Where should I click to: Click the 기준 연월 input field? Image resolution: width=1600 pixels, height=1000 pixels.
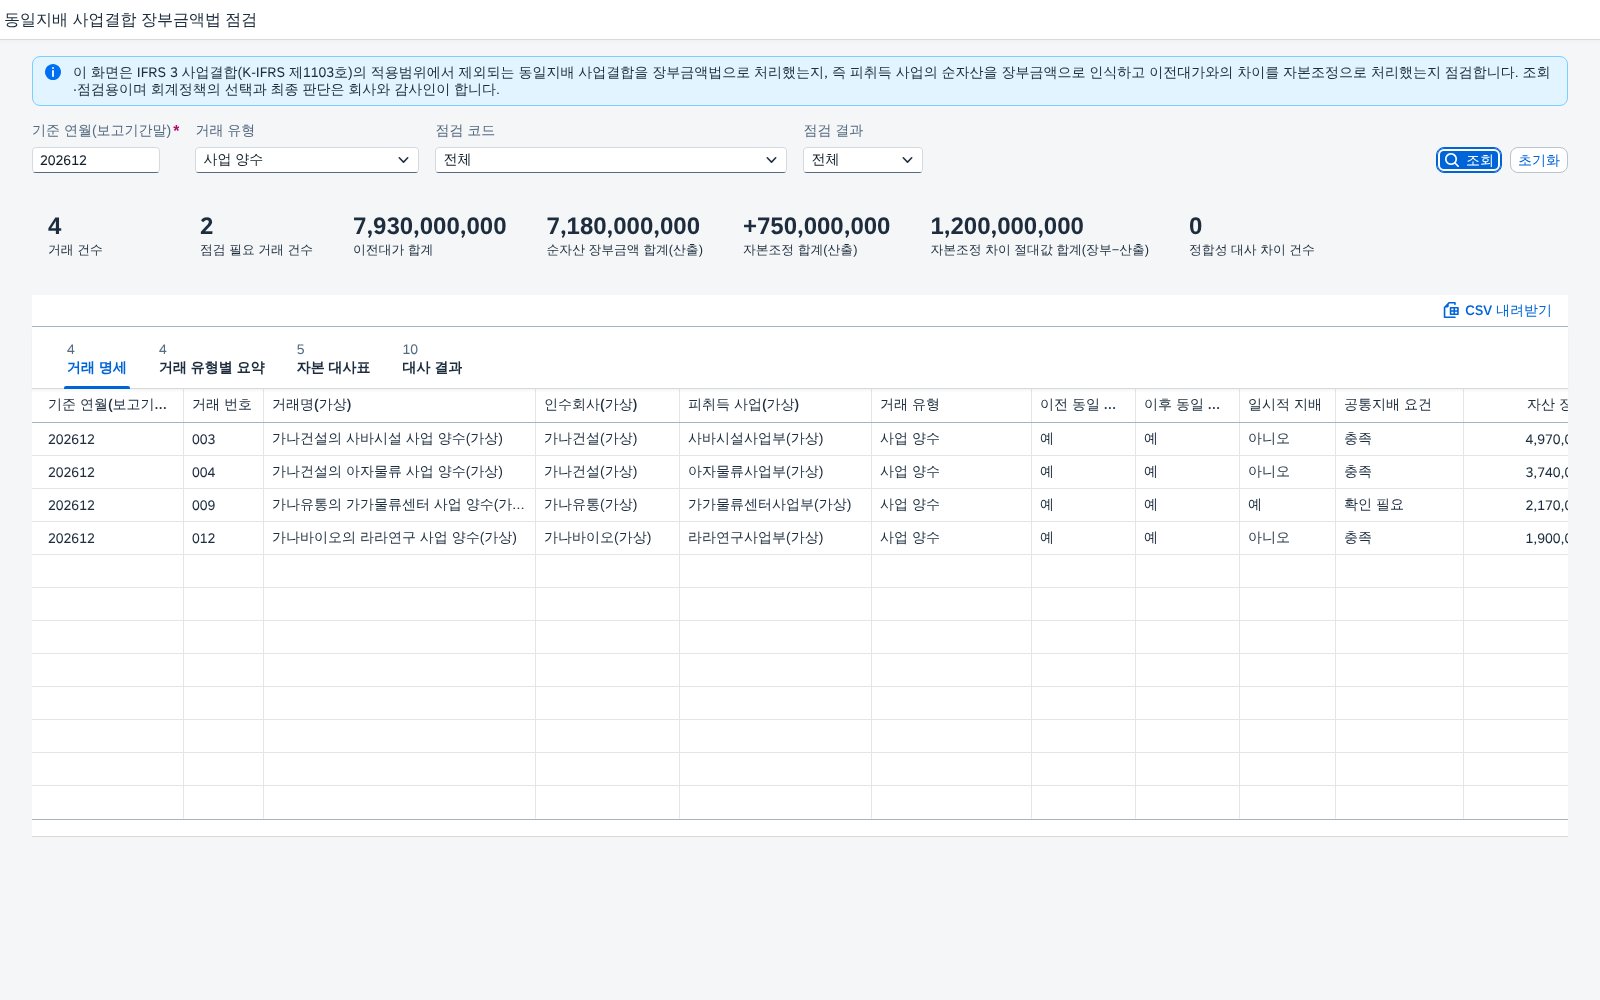pyautogui.click(x=96, y=160)
